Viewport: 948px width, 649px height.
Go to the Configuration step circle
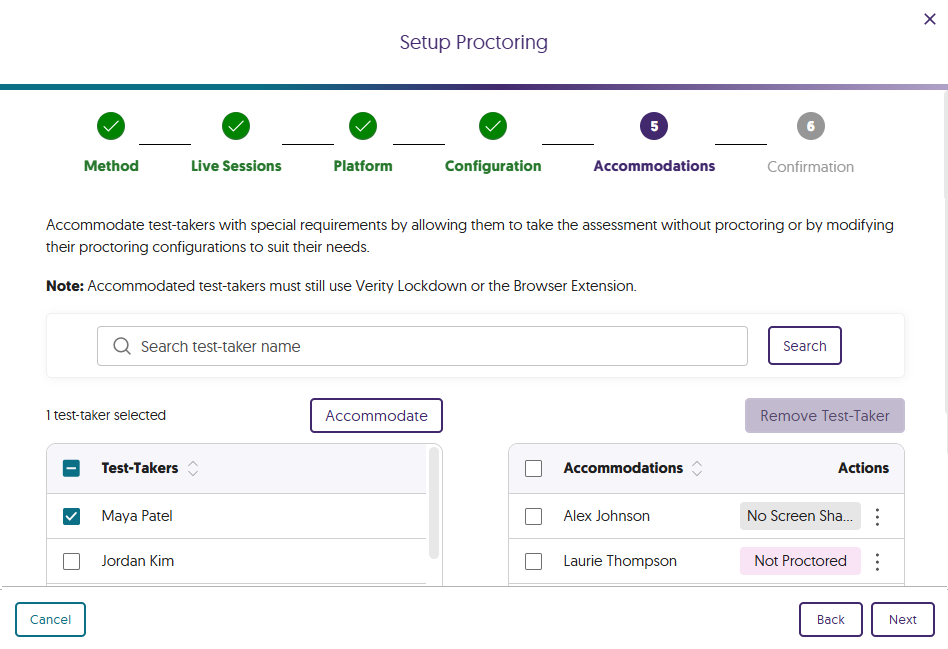(x=493, y=126)
